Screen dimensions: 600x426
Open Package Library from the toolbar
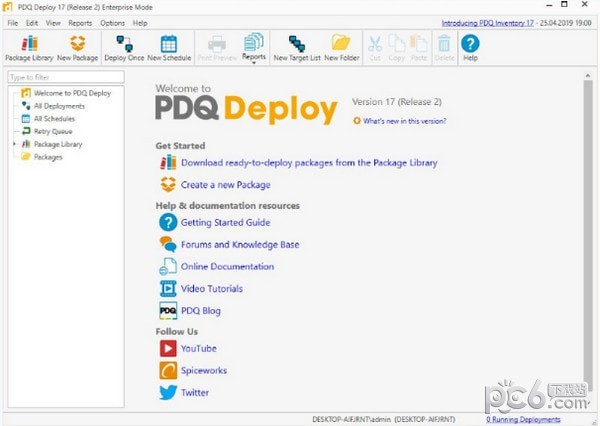point(29,48)
